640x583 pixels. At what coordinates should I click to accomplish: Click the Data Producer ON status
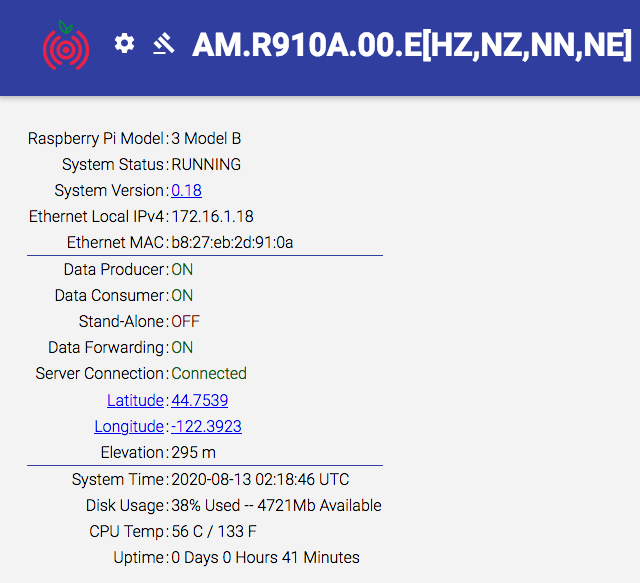(182, 269)
